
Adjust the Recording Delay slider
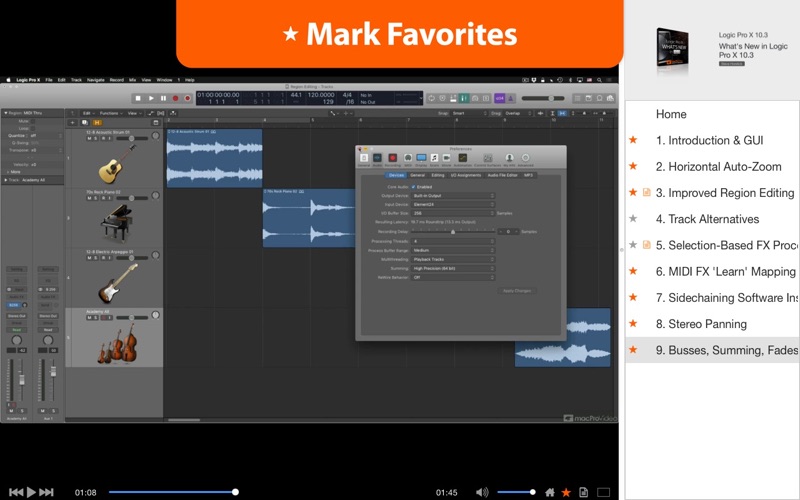tap(453, 232)
